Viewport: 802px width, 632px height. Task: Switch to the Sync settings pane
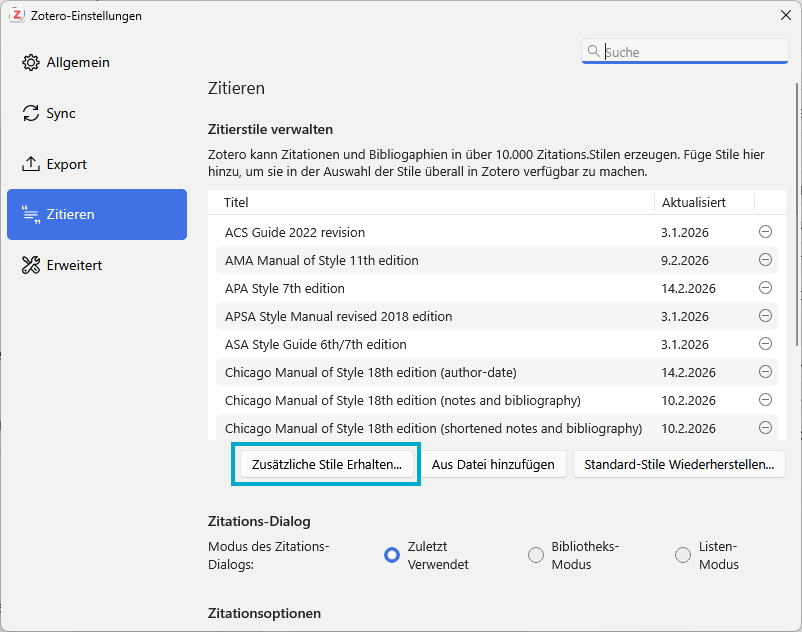click(x=97, y=113)
